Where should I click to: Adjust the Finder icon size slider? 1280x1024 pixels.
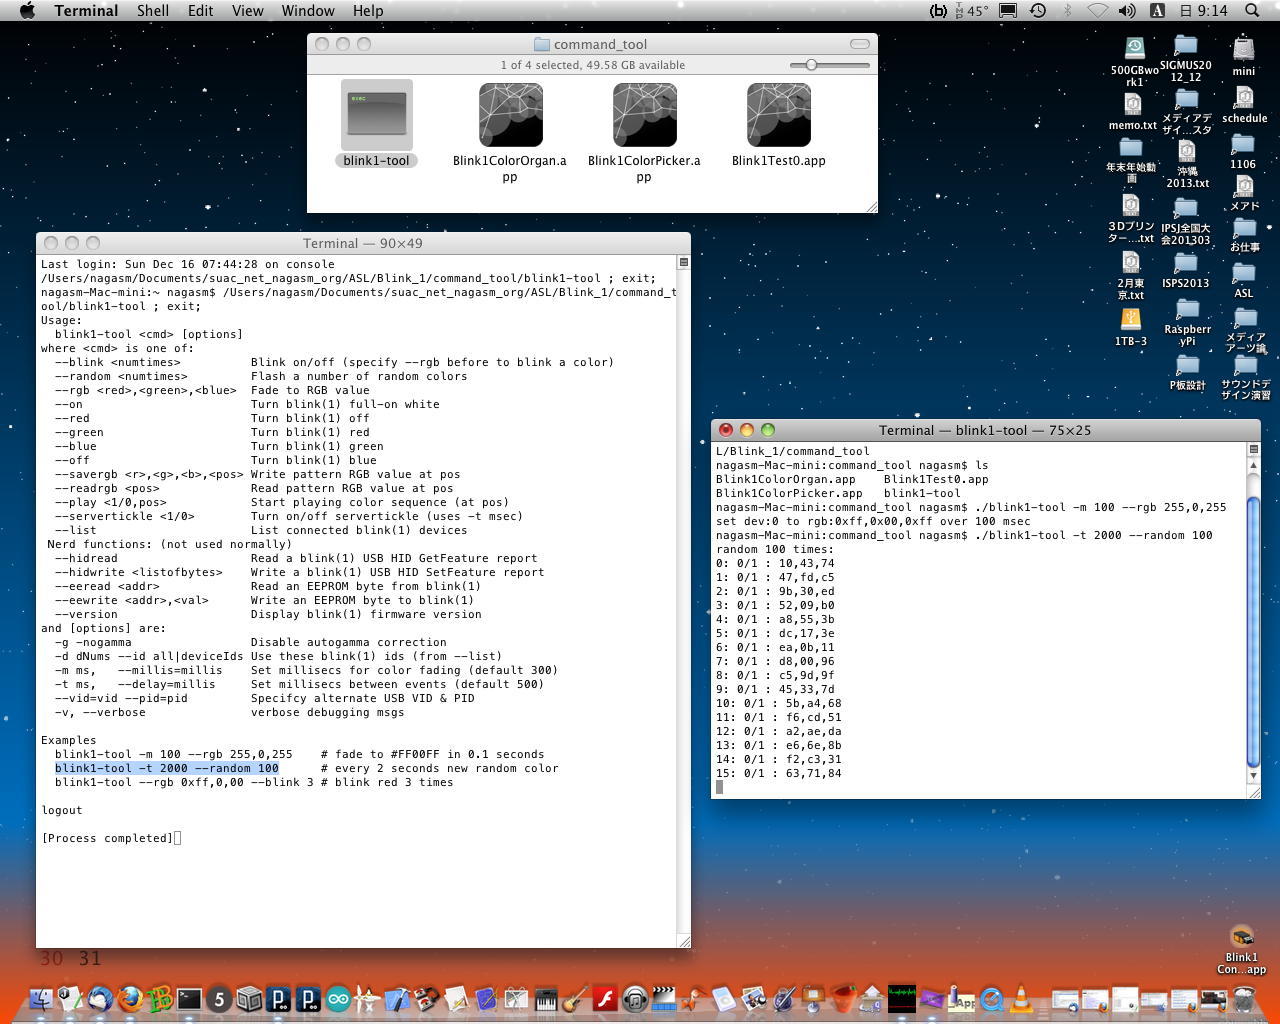(x=812, y=65)
